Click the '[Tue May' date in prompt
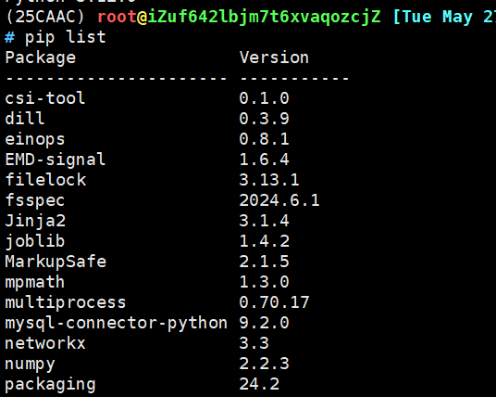496x397 pixels. [433, 17]
